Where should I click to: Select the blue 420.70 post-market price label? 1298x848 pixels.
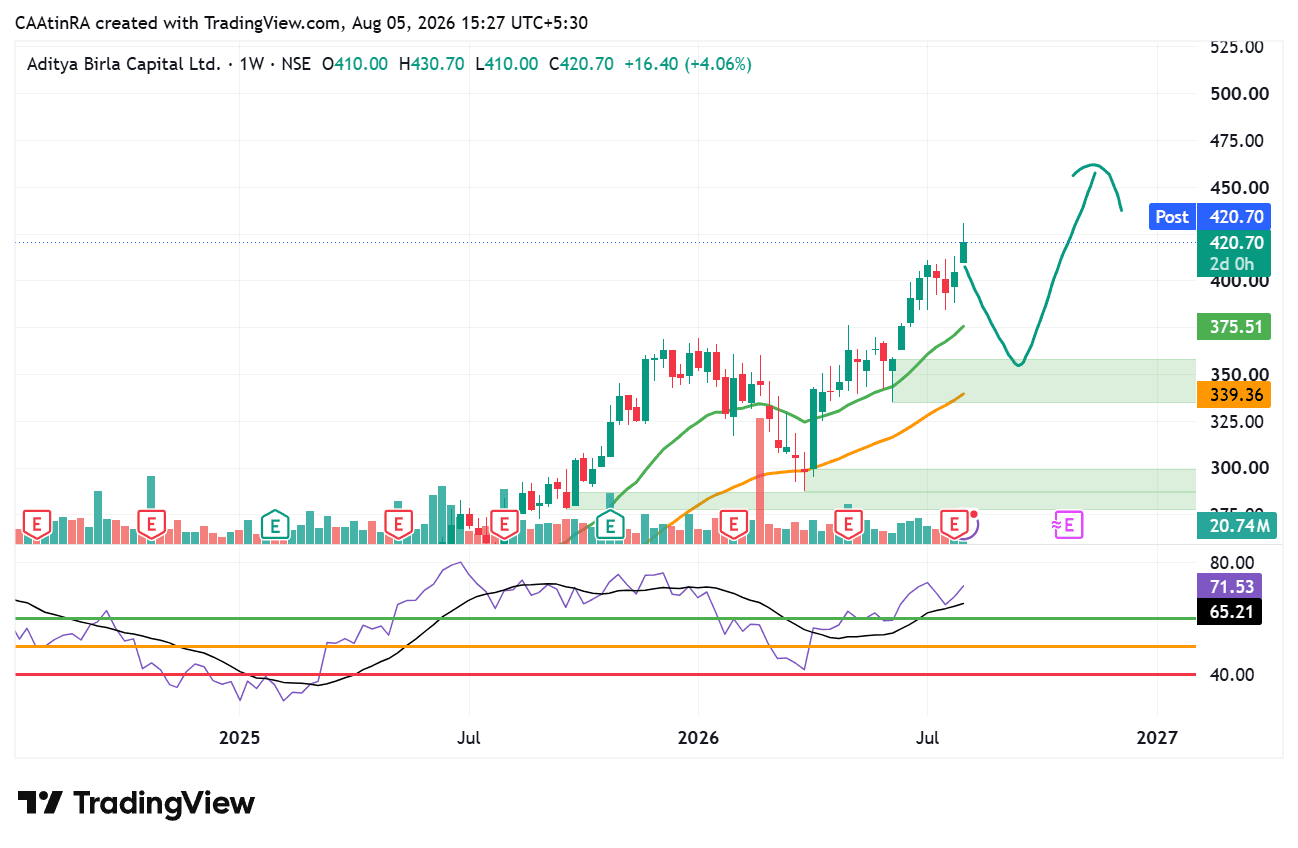[1234, 217]
